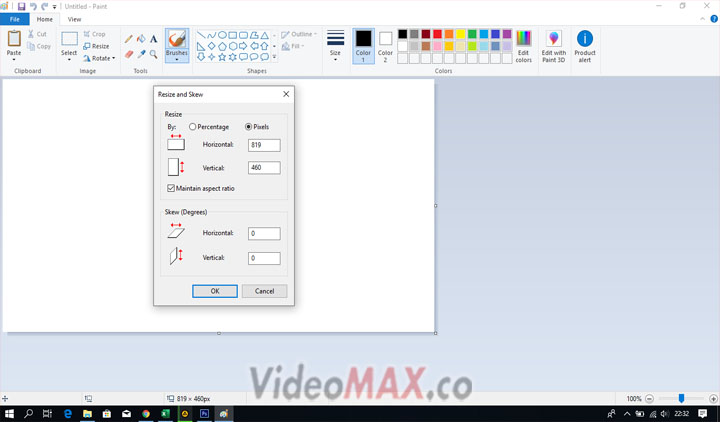Open the Action Center notifications
The image size is (720, 422).
[x=703, y=414]
